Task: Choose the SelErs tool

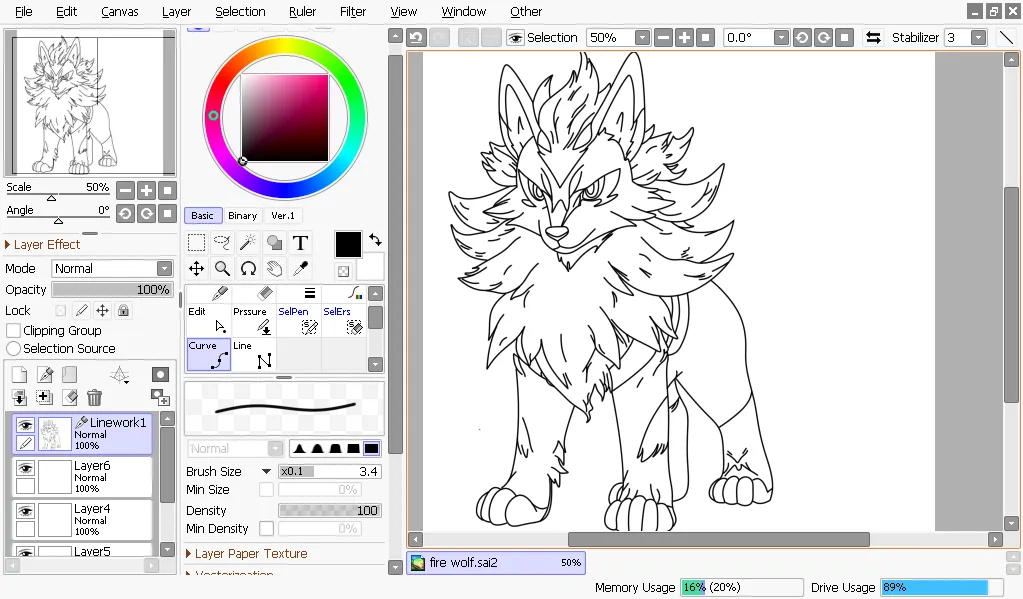Action: point(343,320)
